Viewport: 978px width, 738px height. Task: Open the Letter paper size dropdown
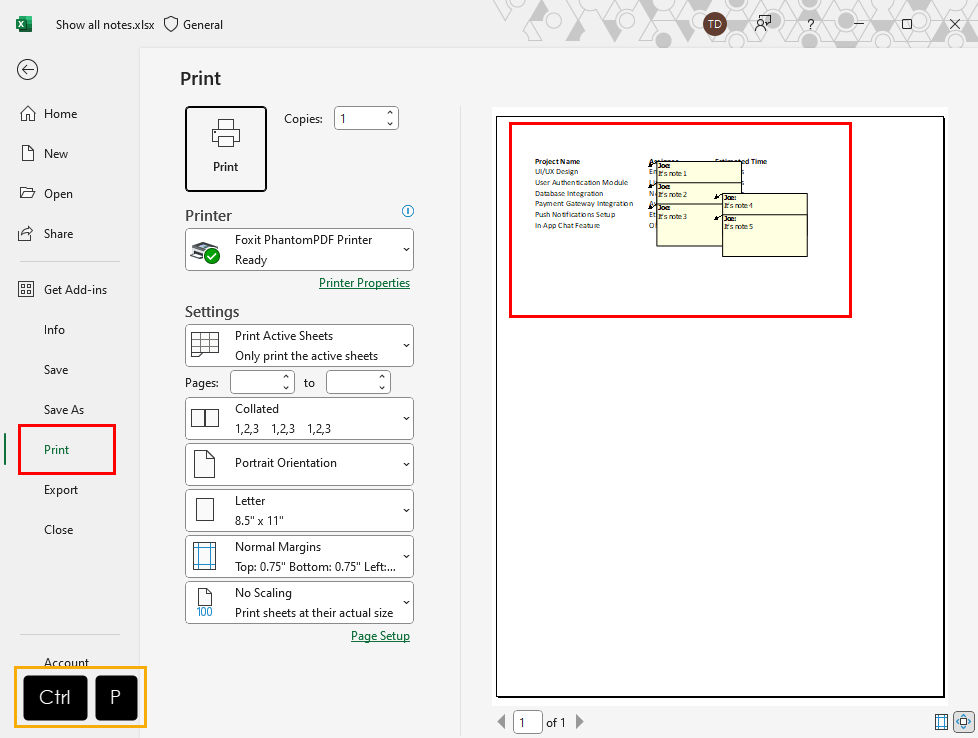(299, 510)
